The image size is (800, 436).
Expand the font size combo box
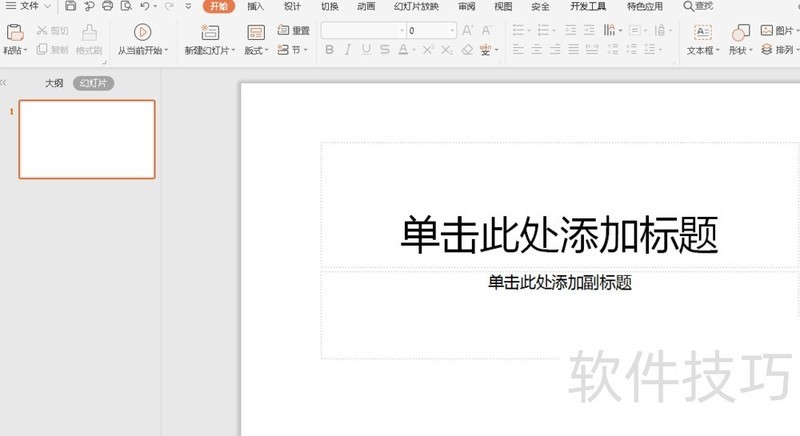452,31
